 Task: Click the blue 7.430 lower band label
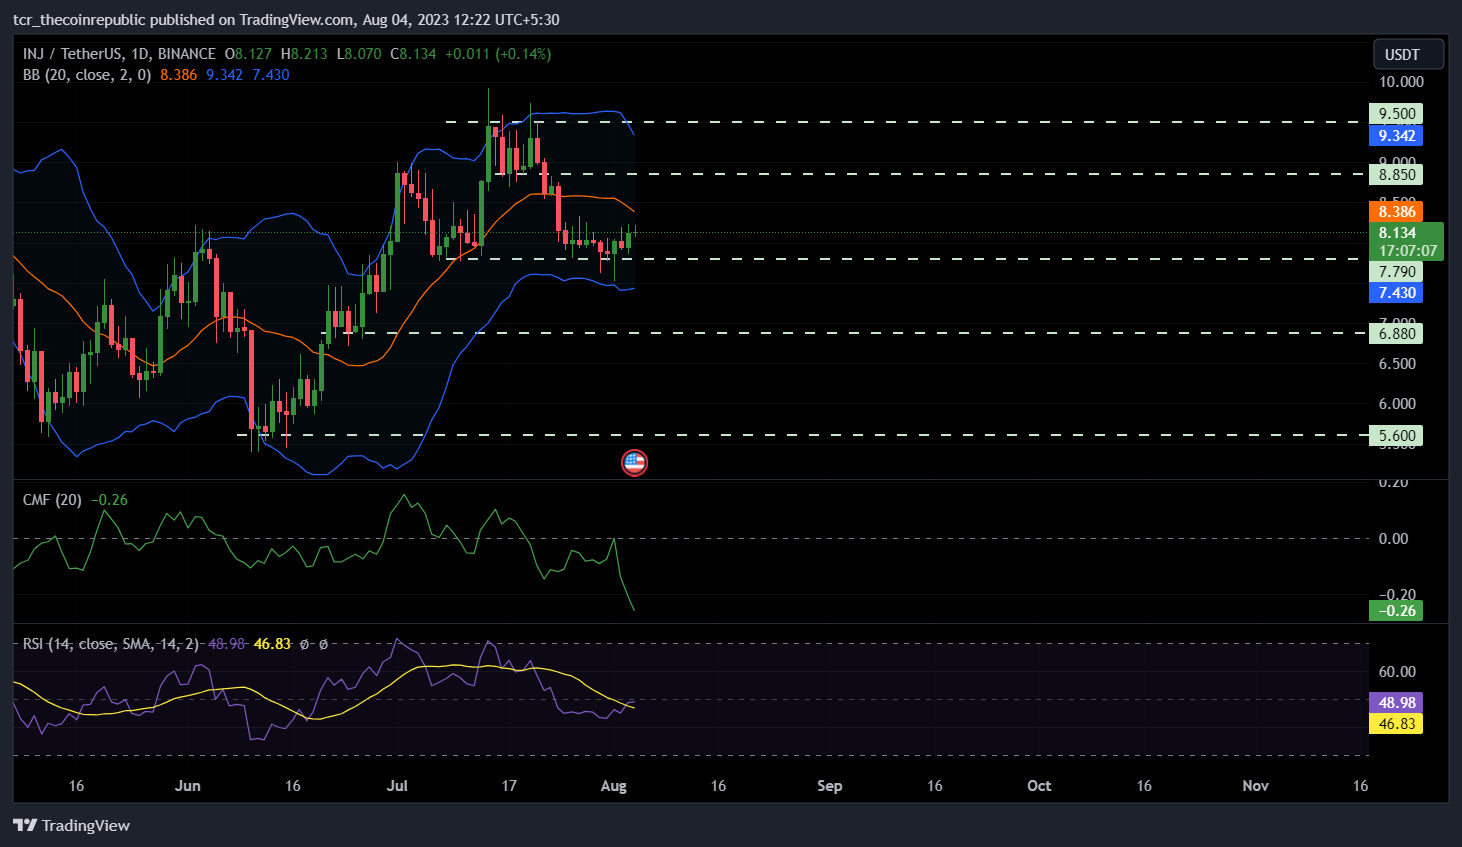[1396, 293]
